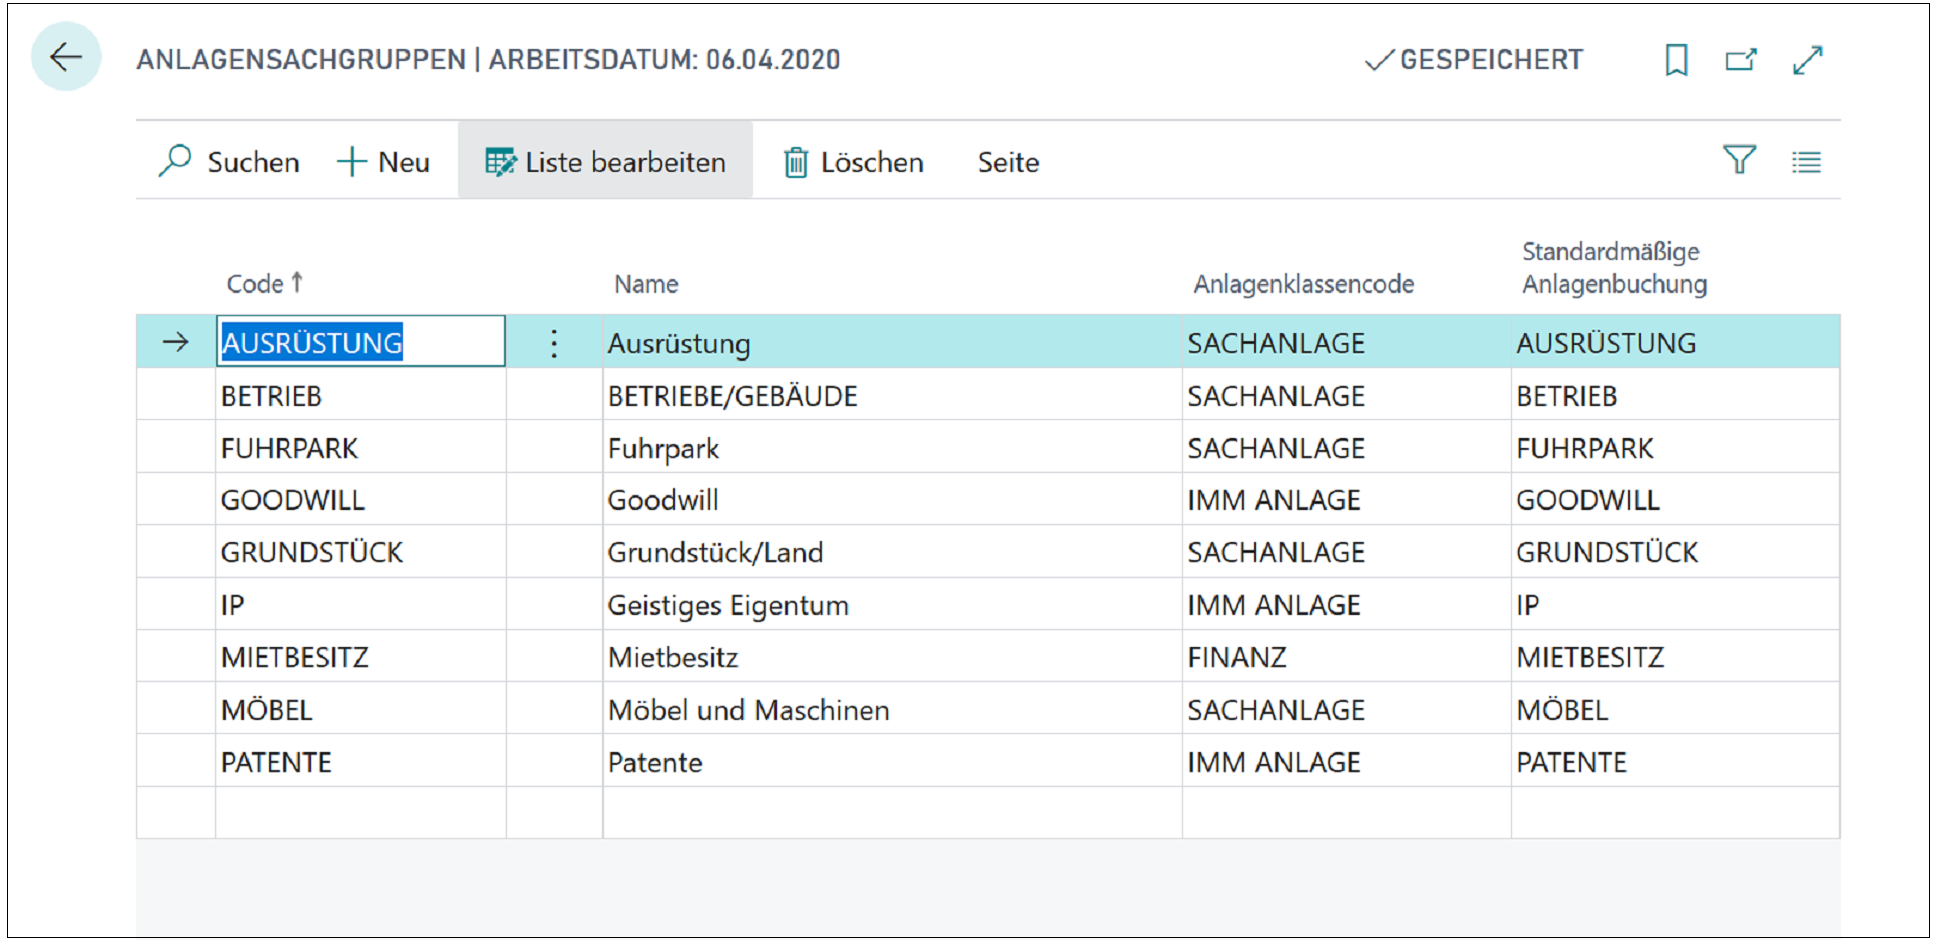The height and width of the screenshot is (940, 1934).
Task: Click name cell Möbel und Maschinen
Action: pos(892,709)
